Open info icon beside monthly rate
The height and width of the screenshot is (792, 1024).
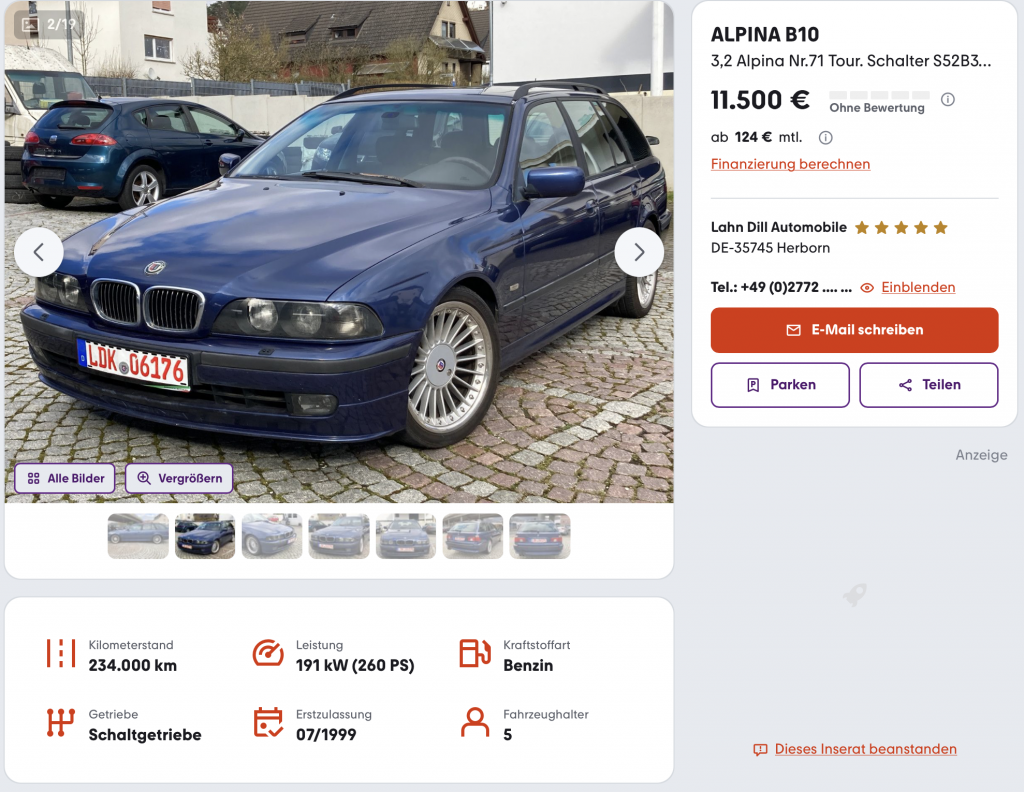click(x=825, y=138)
